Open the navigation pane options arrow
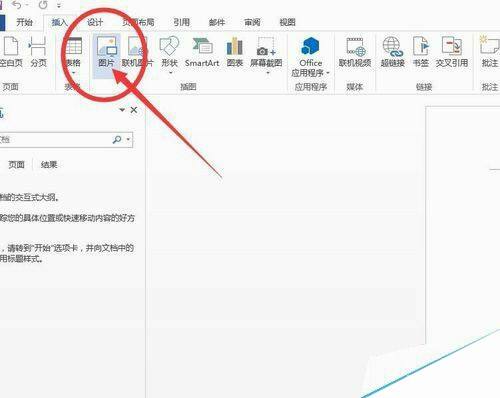Screen dimensions: 500x398 (122, 110)
